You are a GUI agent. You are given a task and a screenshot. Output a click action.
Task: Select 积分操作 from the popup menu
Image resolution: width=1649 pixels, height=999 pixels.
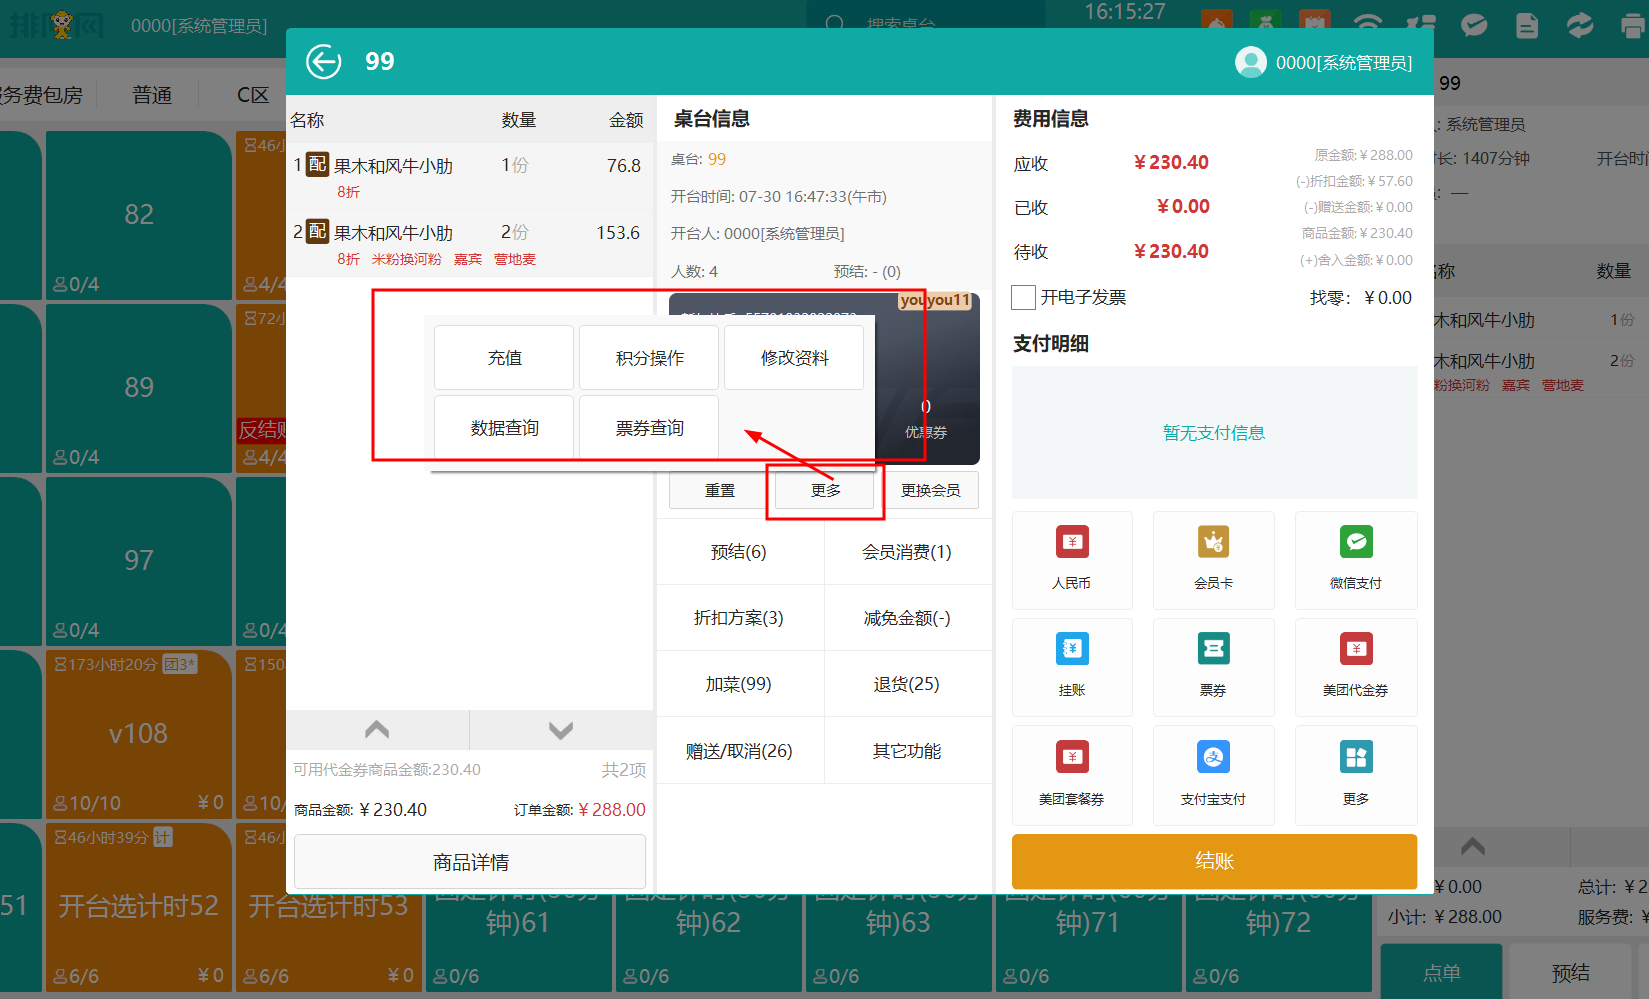[x=649, y=358]
